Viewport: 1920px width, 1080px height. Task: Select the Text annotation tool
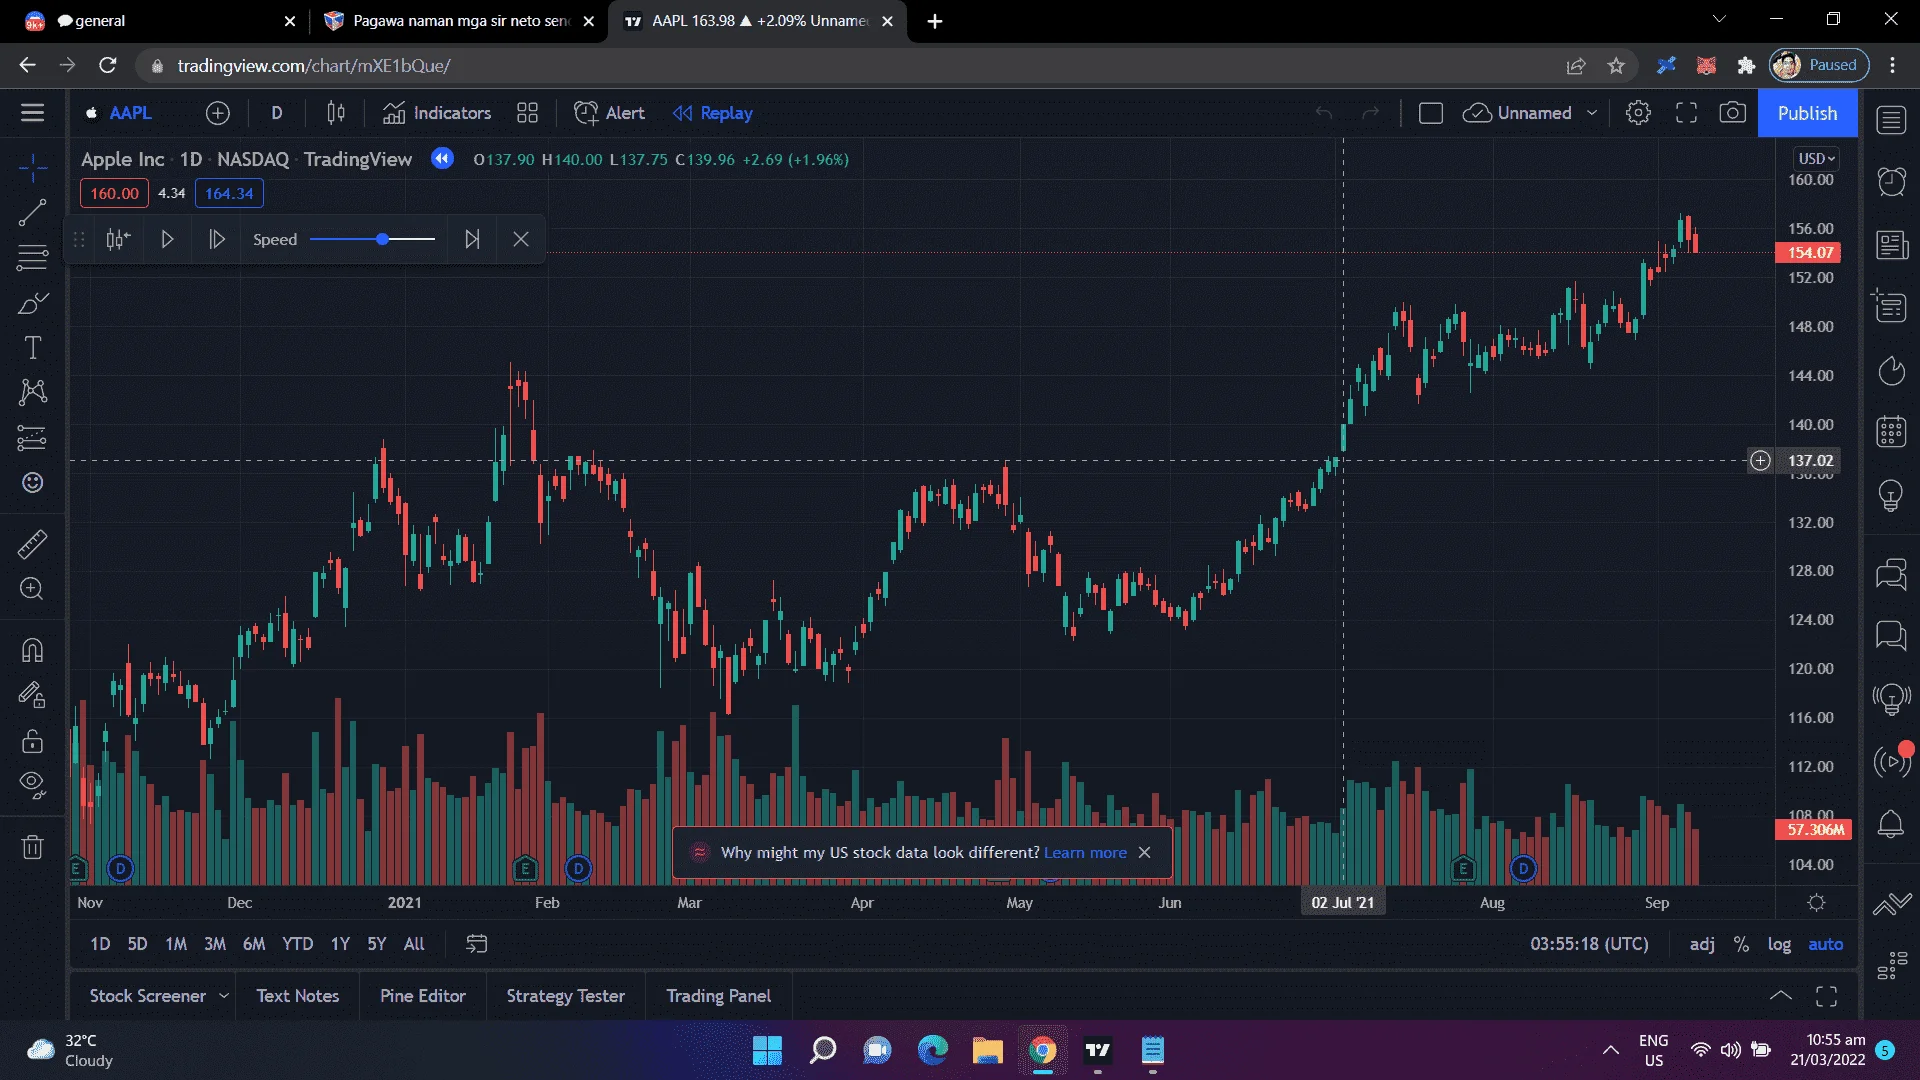click(x=32, y=348)
